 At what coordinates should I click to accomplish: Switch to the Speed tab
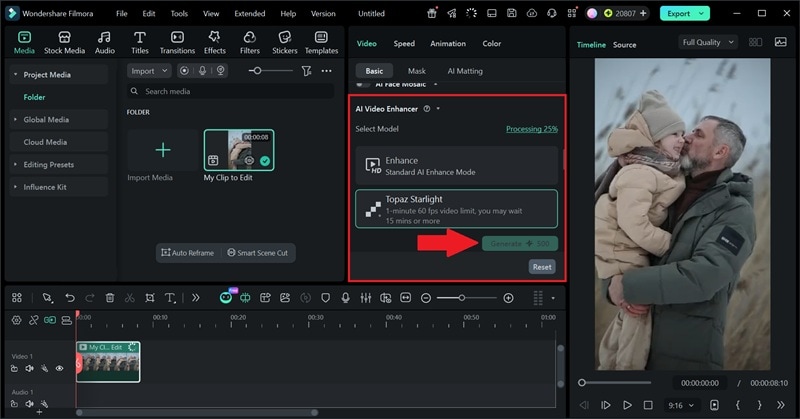[404, 43]
